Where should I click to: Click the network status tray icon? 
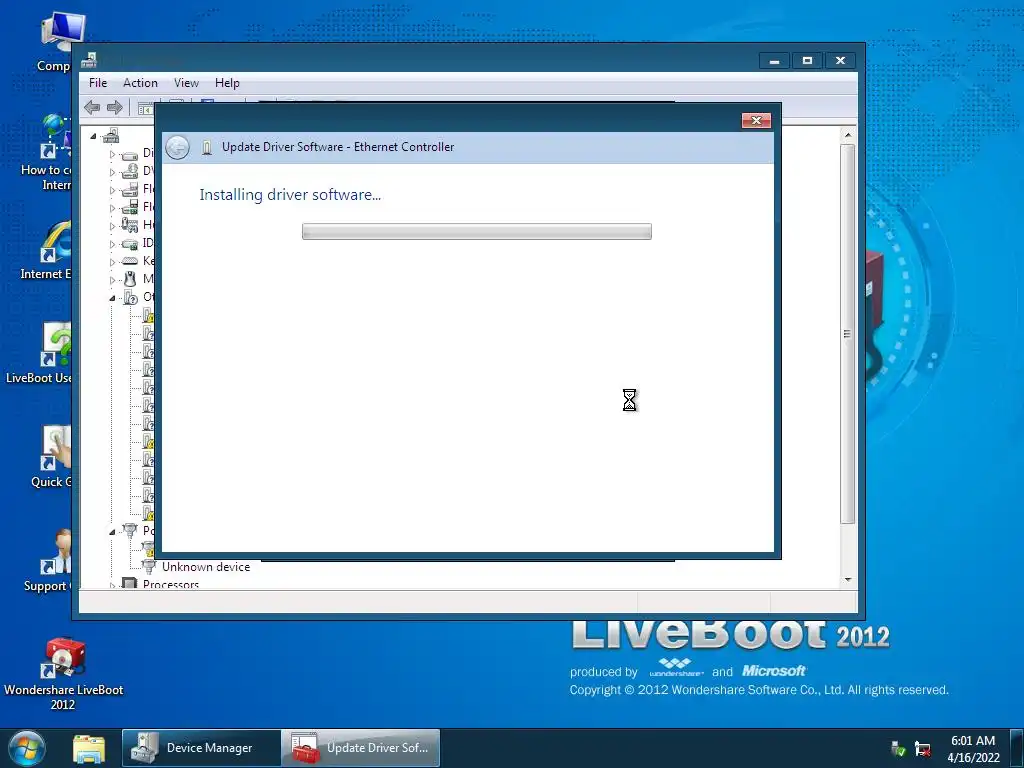pyautogui.click(x=923, y=748)
